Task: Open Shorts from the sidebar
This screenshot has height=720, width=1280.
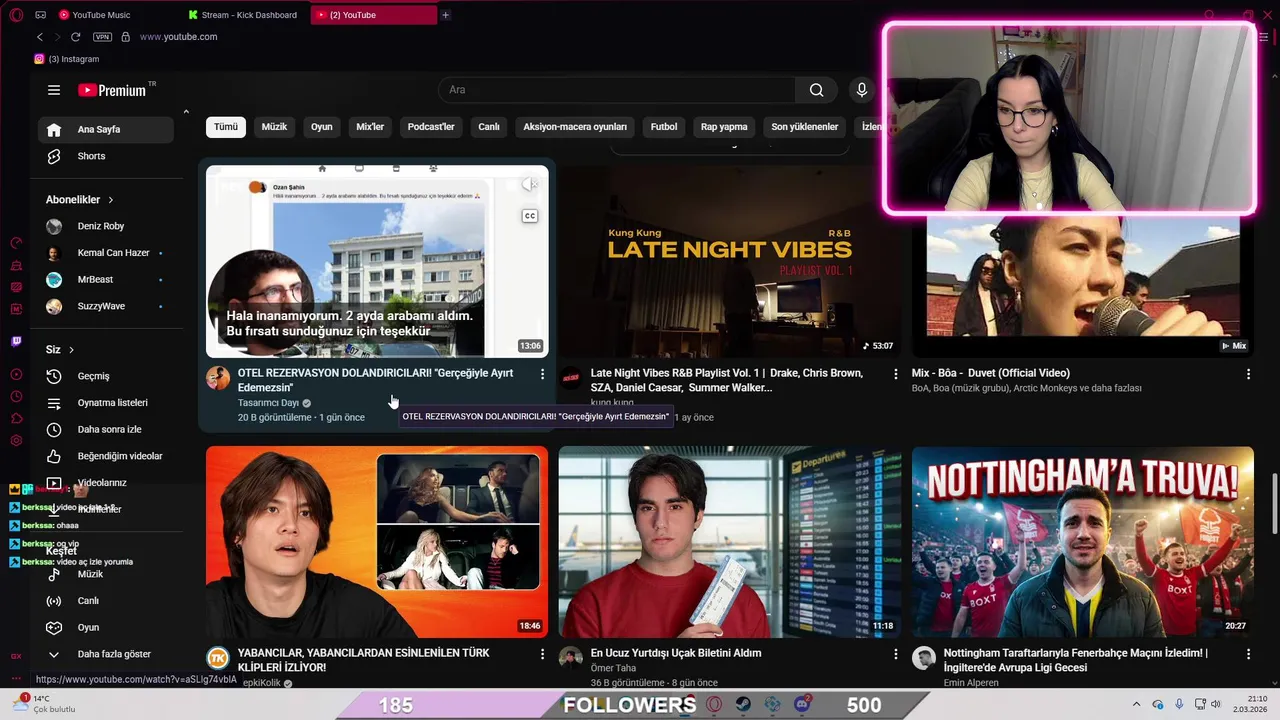Action: coord(105,156)
